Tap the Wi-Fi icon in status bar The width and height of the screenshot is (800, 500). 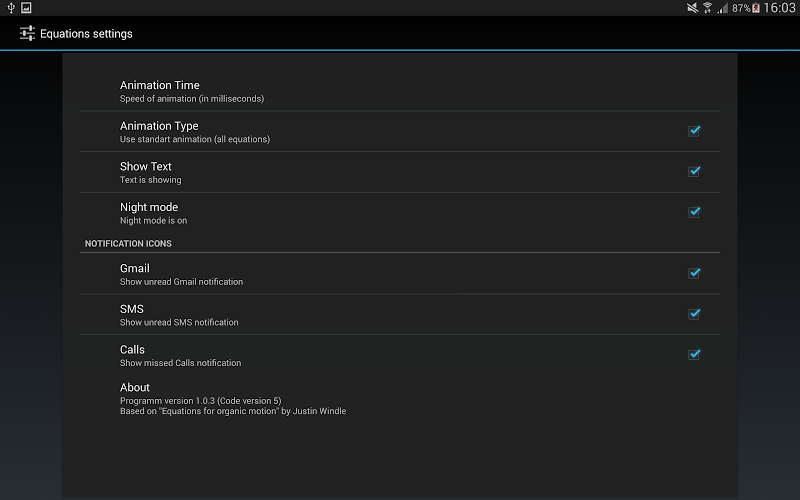point(707,8)
